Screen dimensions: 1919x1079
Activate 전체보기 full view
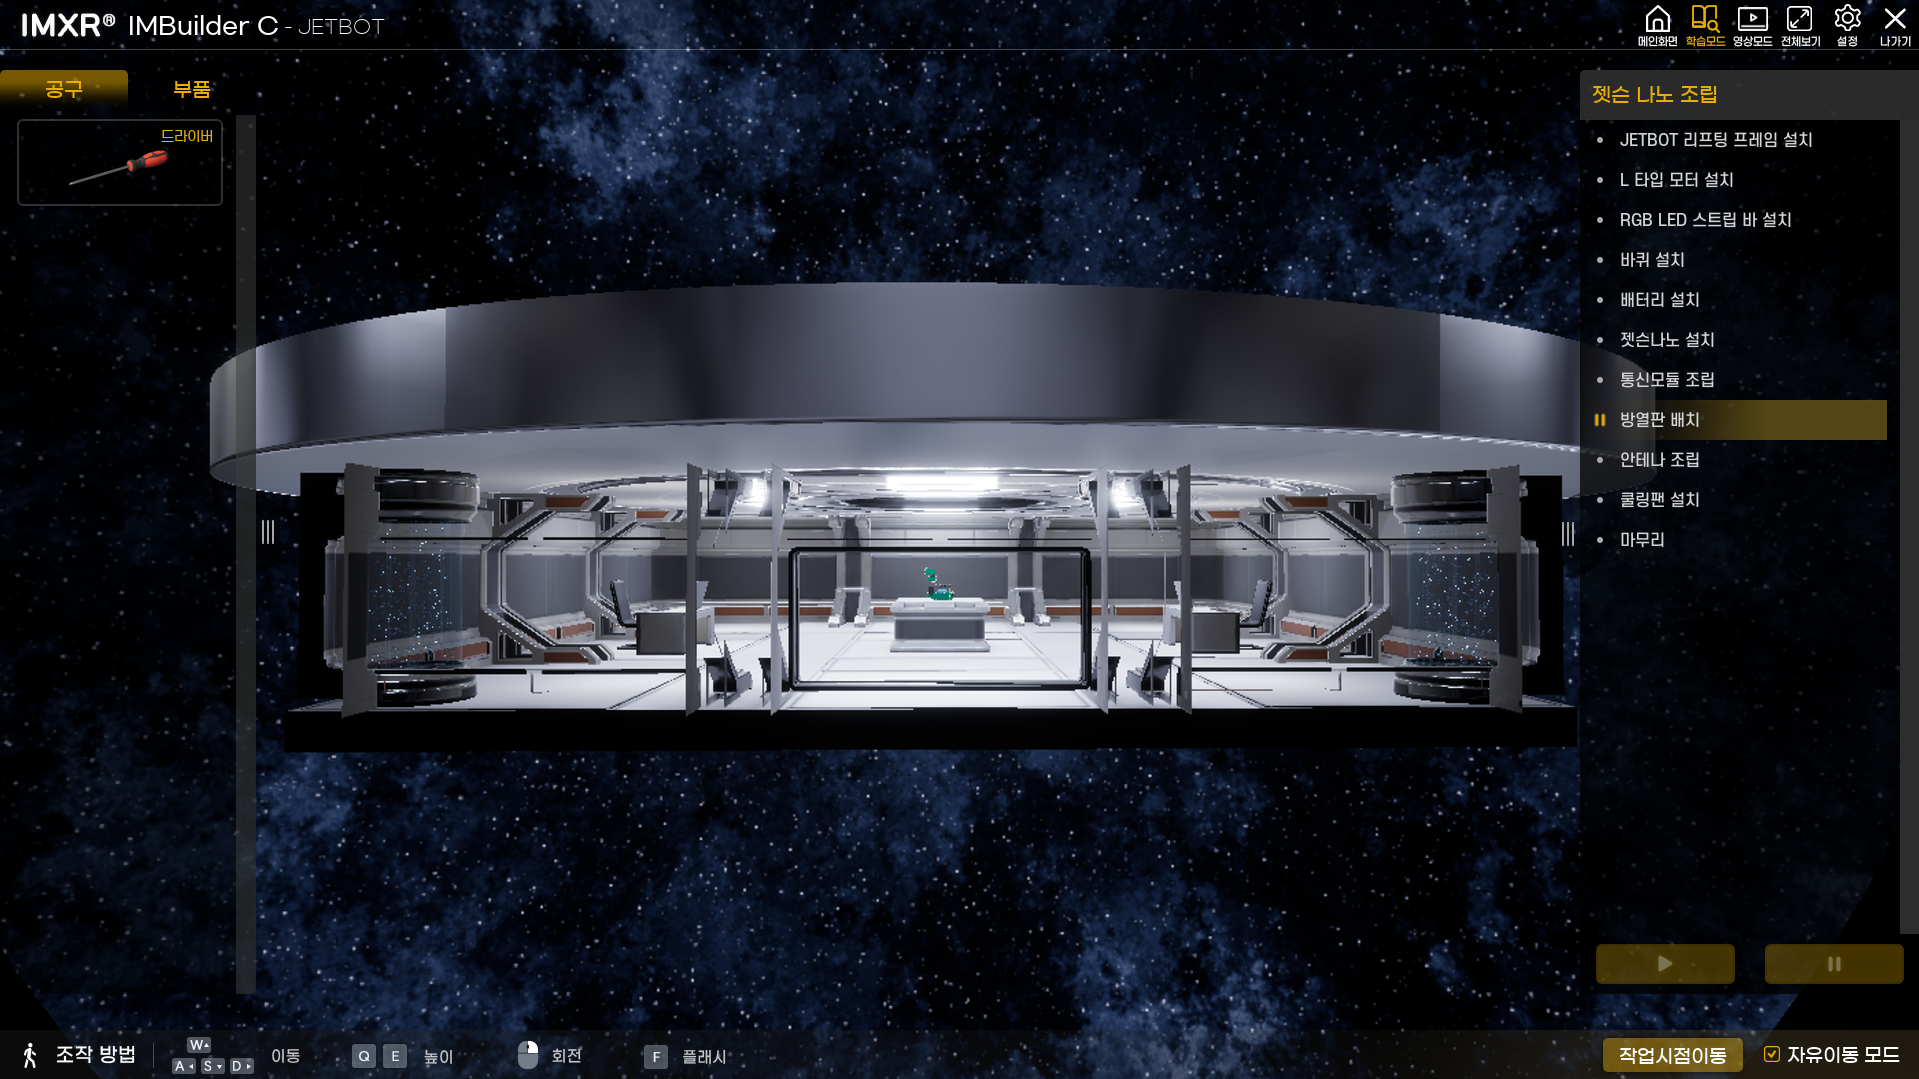point(1798,24)
